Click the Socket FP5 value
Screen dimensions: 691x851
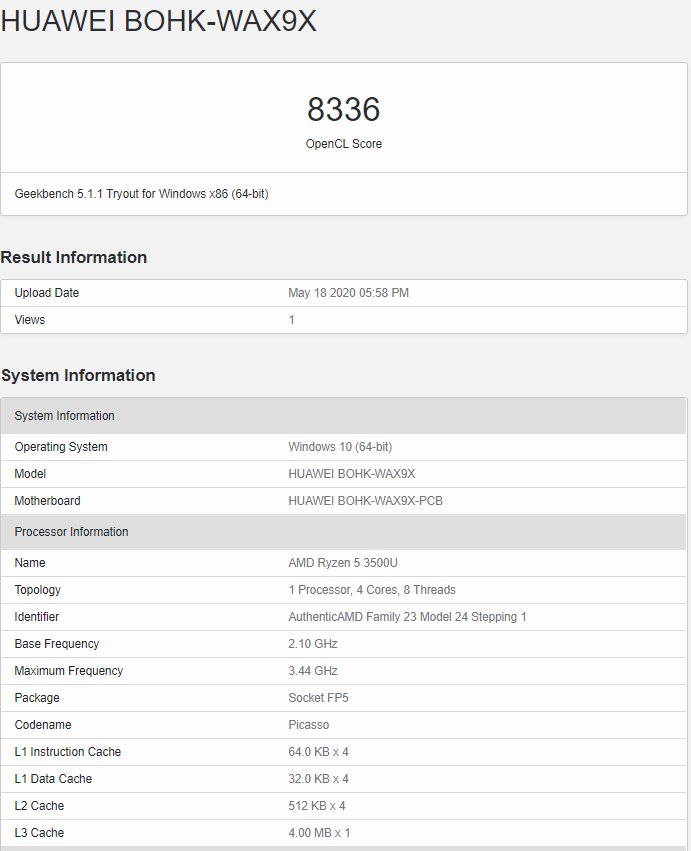tap(318, 698)
